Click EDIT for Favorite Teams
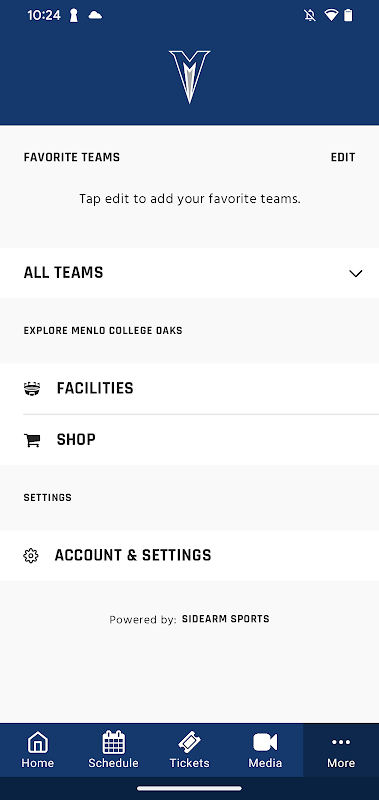This screenshot has width=379, height=800. [343, 157]
